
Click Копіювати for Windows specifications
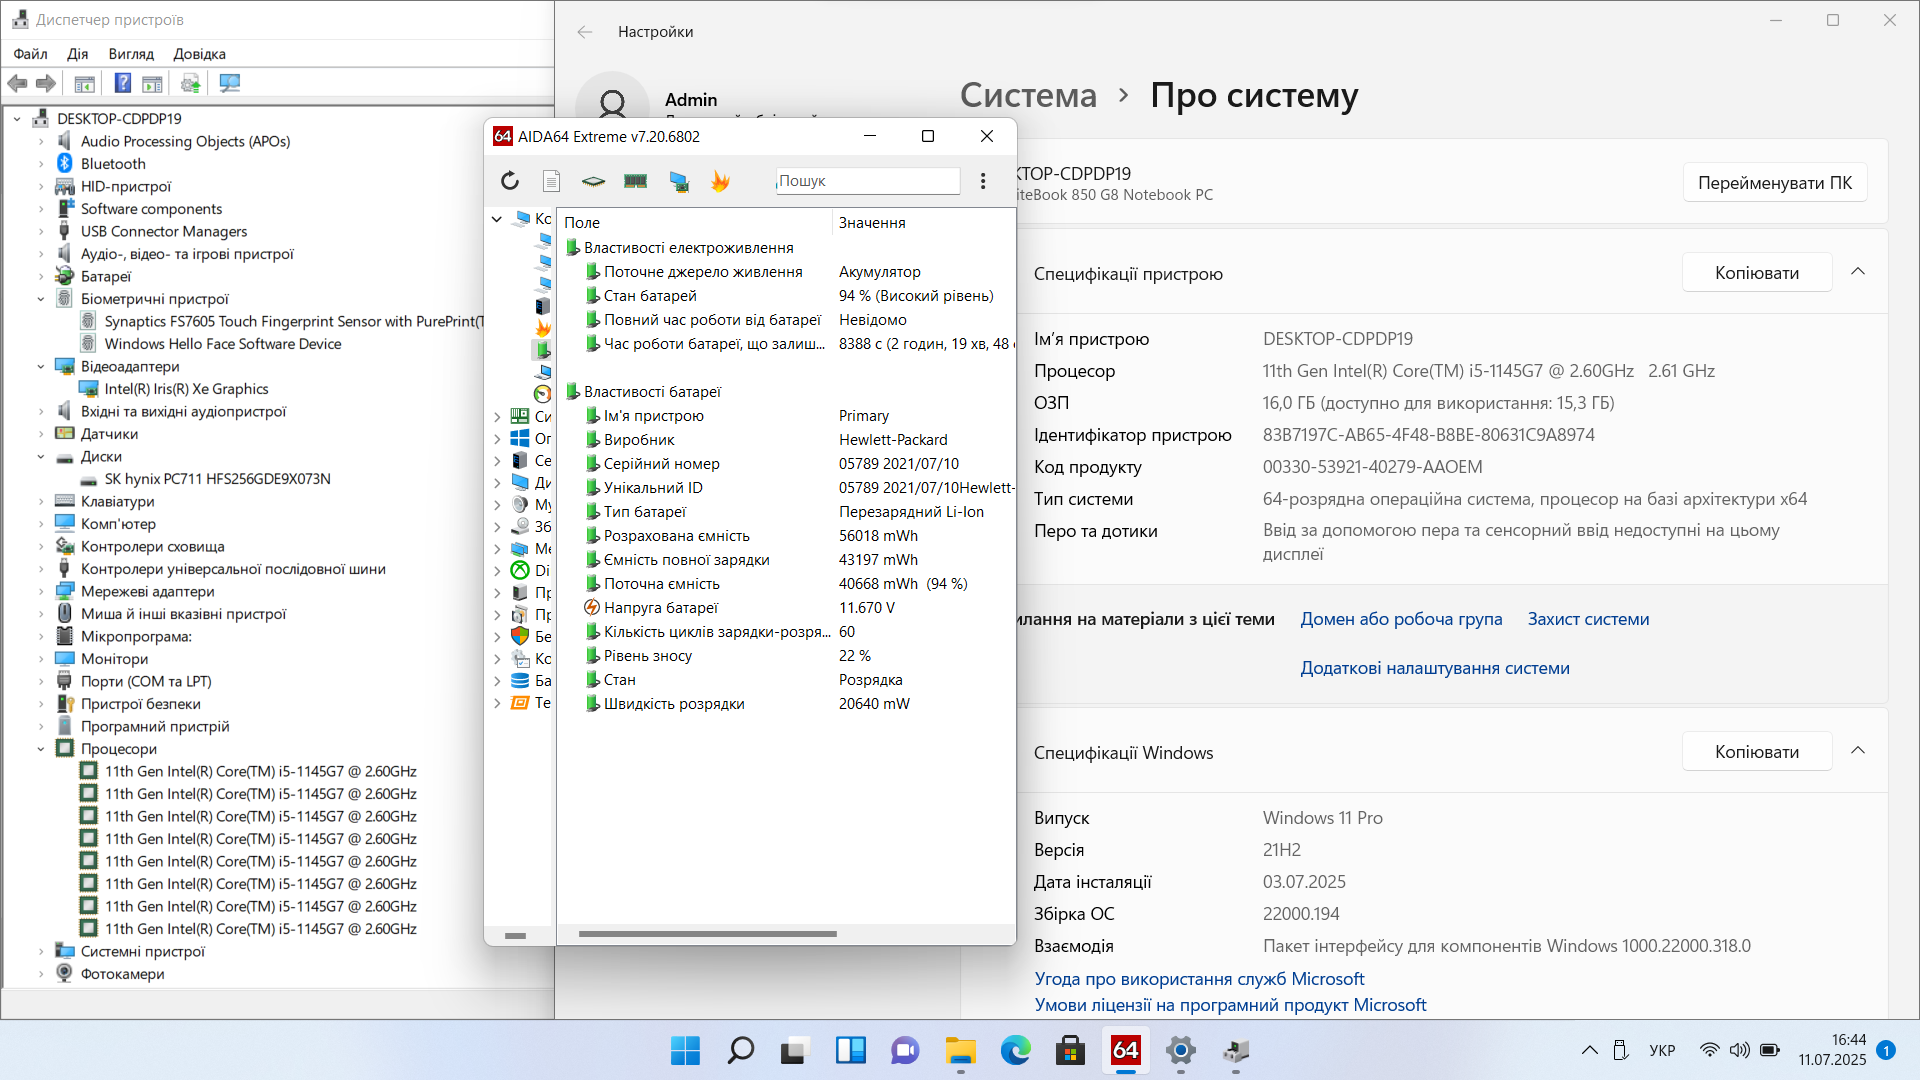(1757, 752)
